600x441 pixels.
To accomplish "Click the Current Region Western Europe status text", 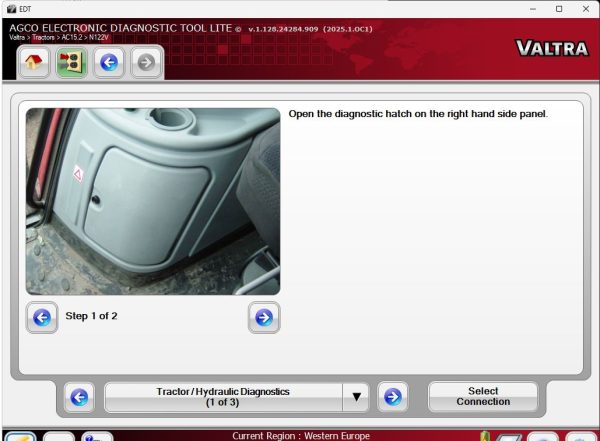I will [301, 436].
